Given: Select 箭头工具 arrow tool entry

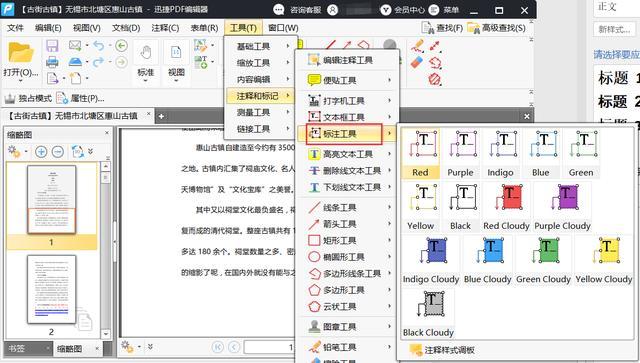Looking at the screenshot, I should click(x=347, y=224).
